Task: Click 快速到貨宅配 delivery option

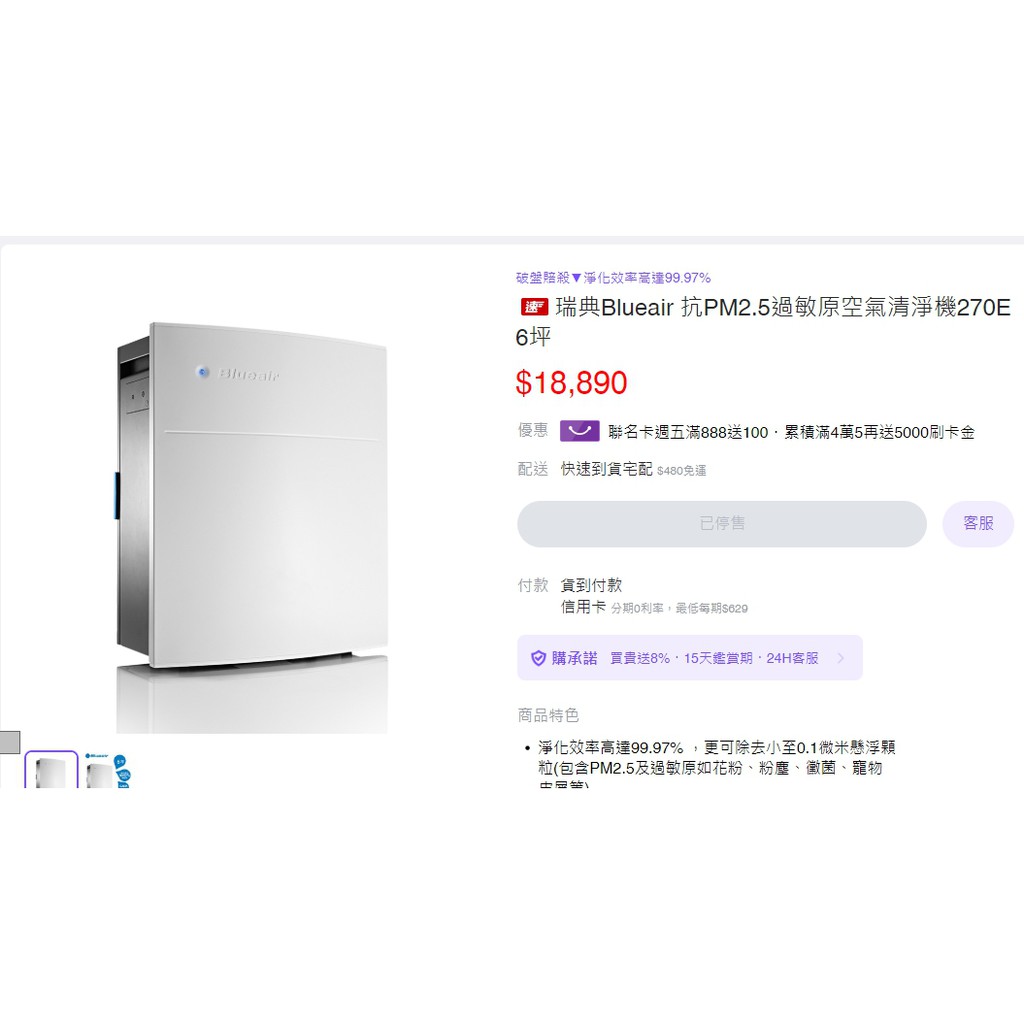Action: point(606,469)
